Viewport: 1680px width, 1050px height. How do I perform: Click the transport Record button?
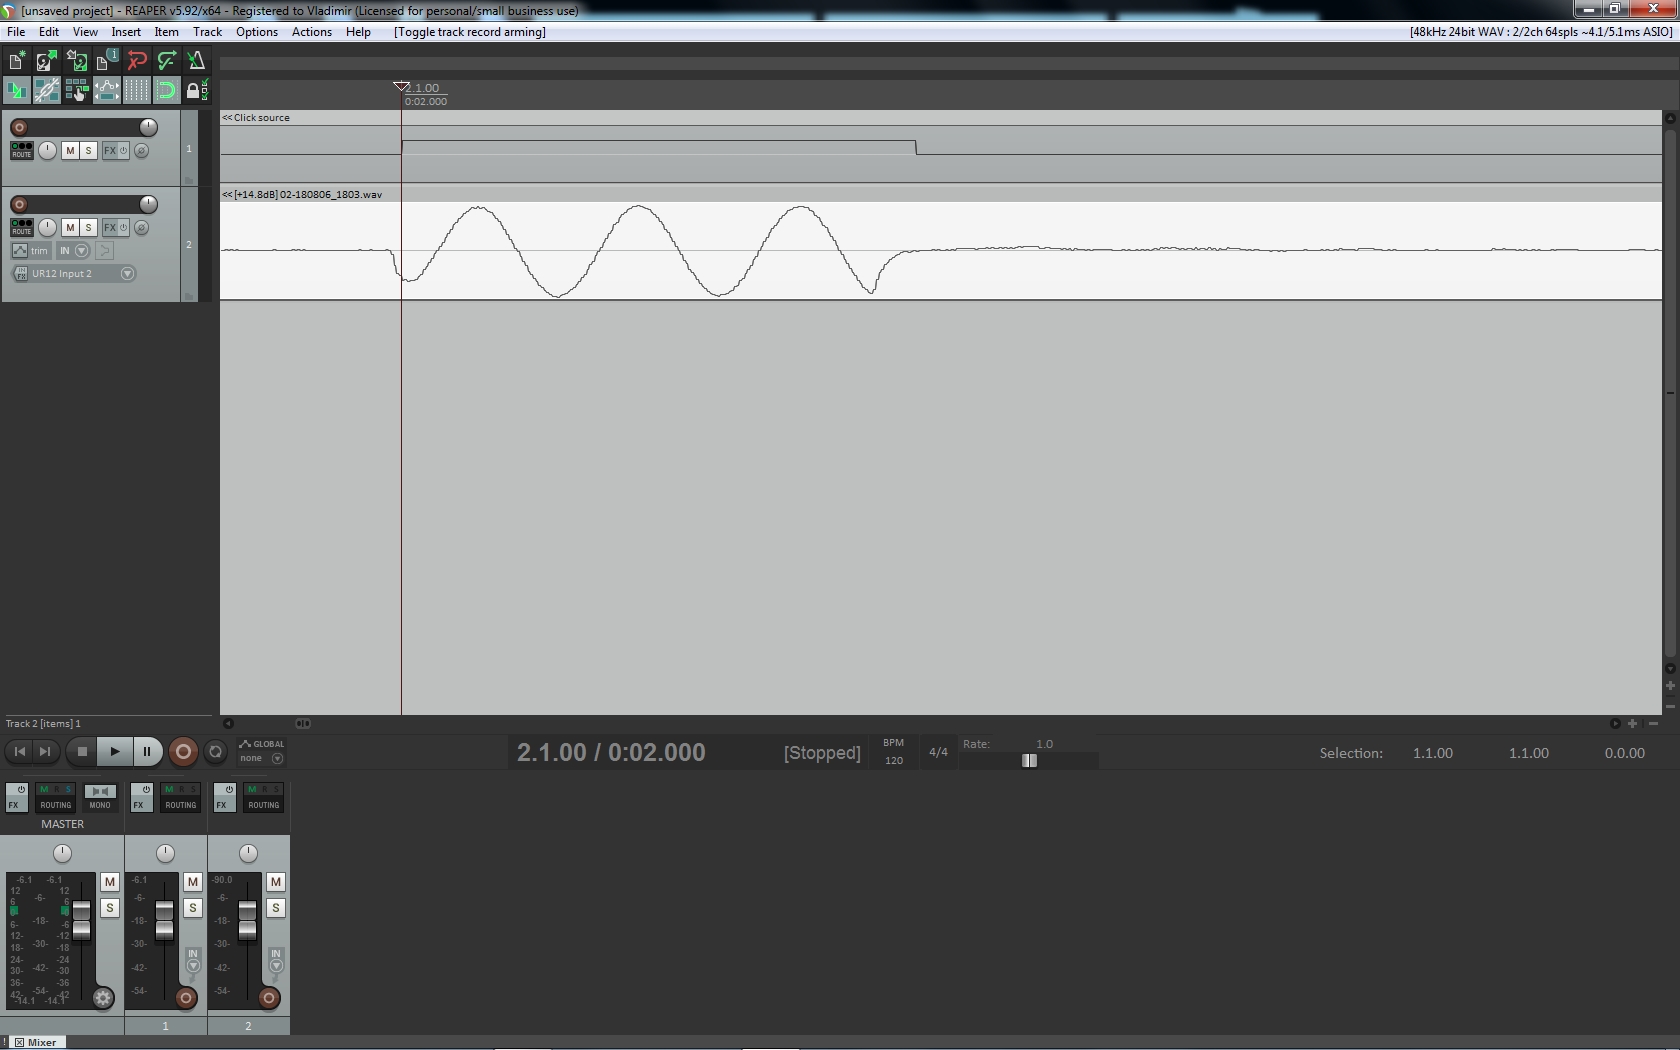pyautogui.click(x=183, y=752)
